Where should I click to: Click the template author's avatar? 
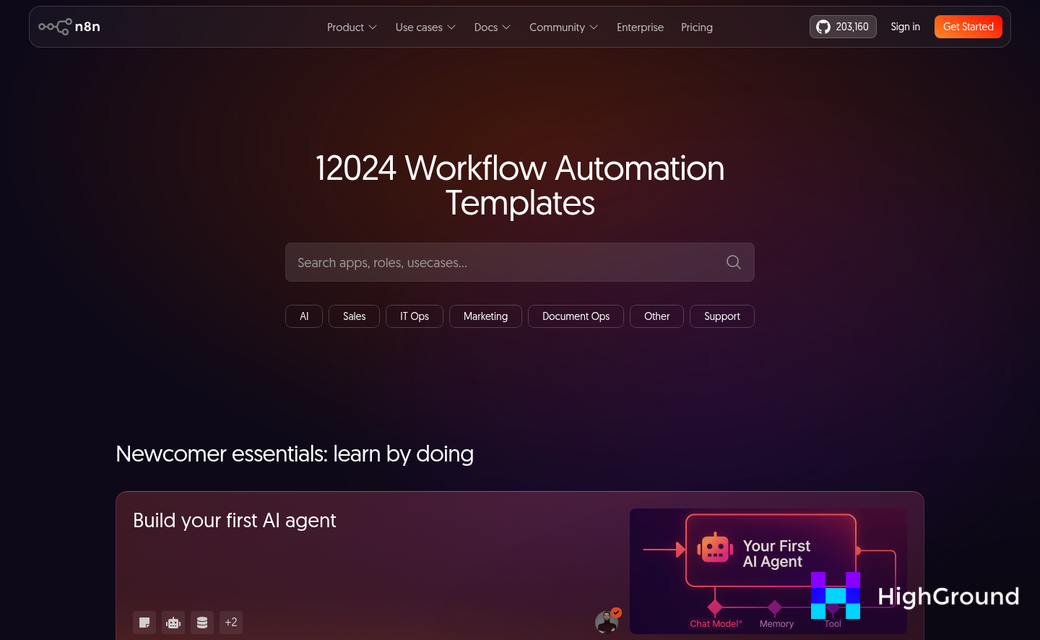[607, 621]
